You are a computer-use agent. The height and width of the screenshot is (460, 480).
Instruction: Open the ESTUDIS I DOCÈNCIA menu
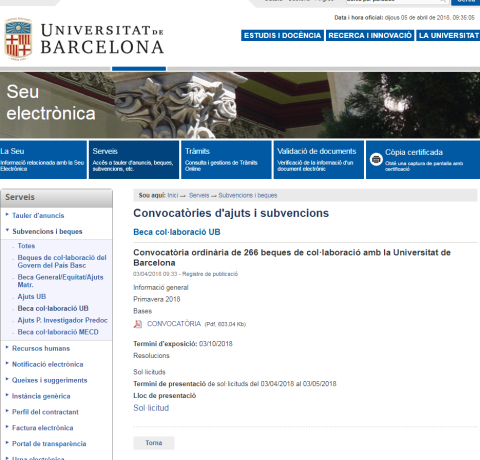click(x=282, y=35)
